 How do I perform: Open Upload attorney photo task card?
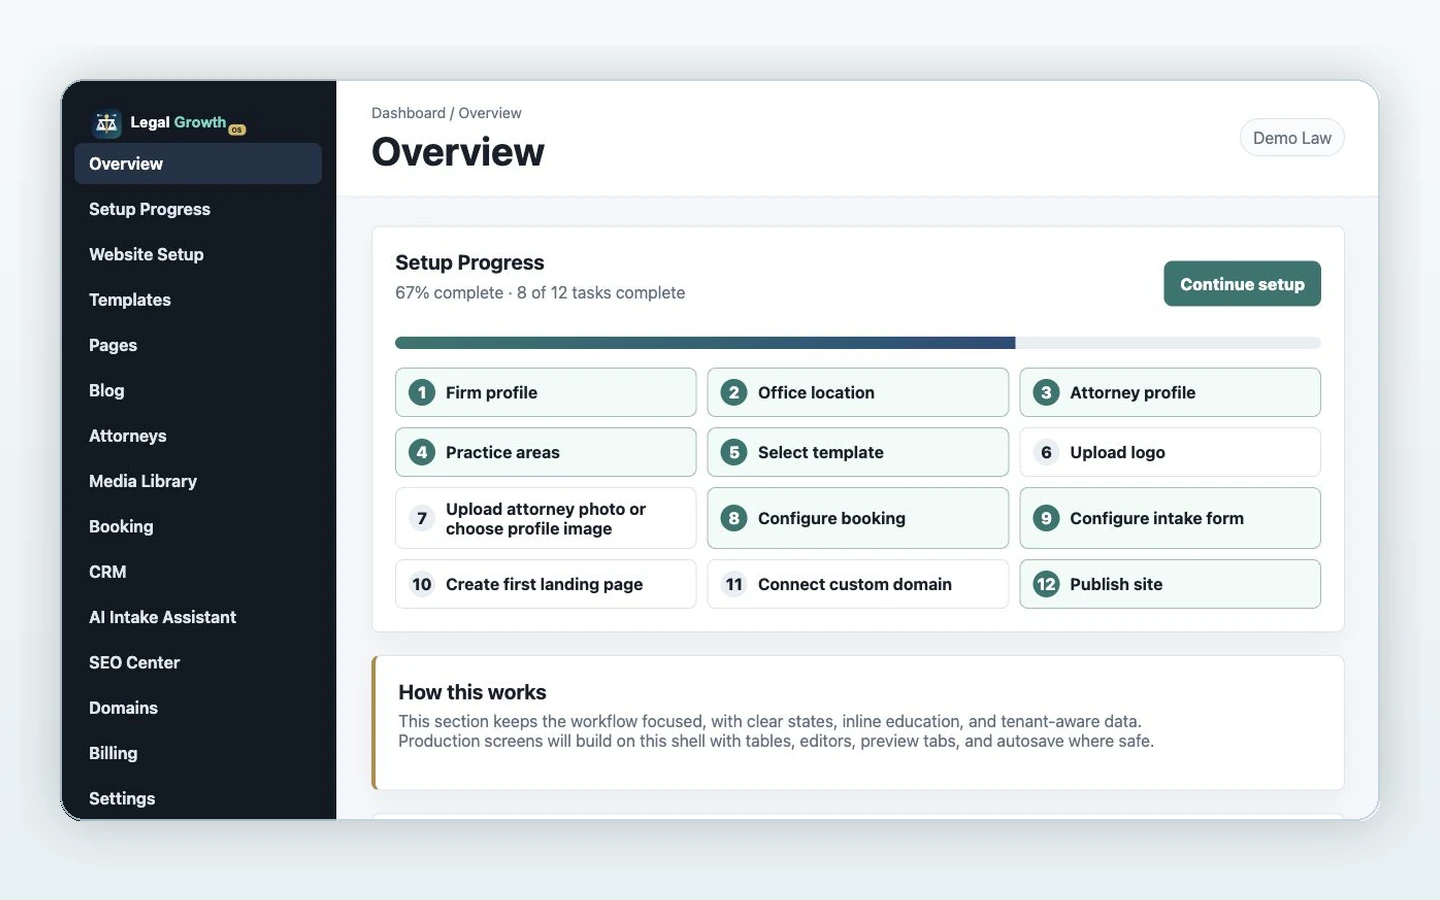(546, 519)
